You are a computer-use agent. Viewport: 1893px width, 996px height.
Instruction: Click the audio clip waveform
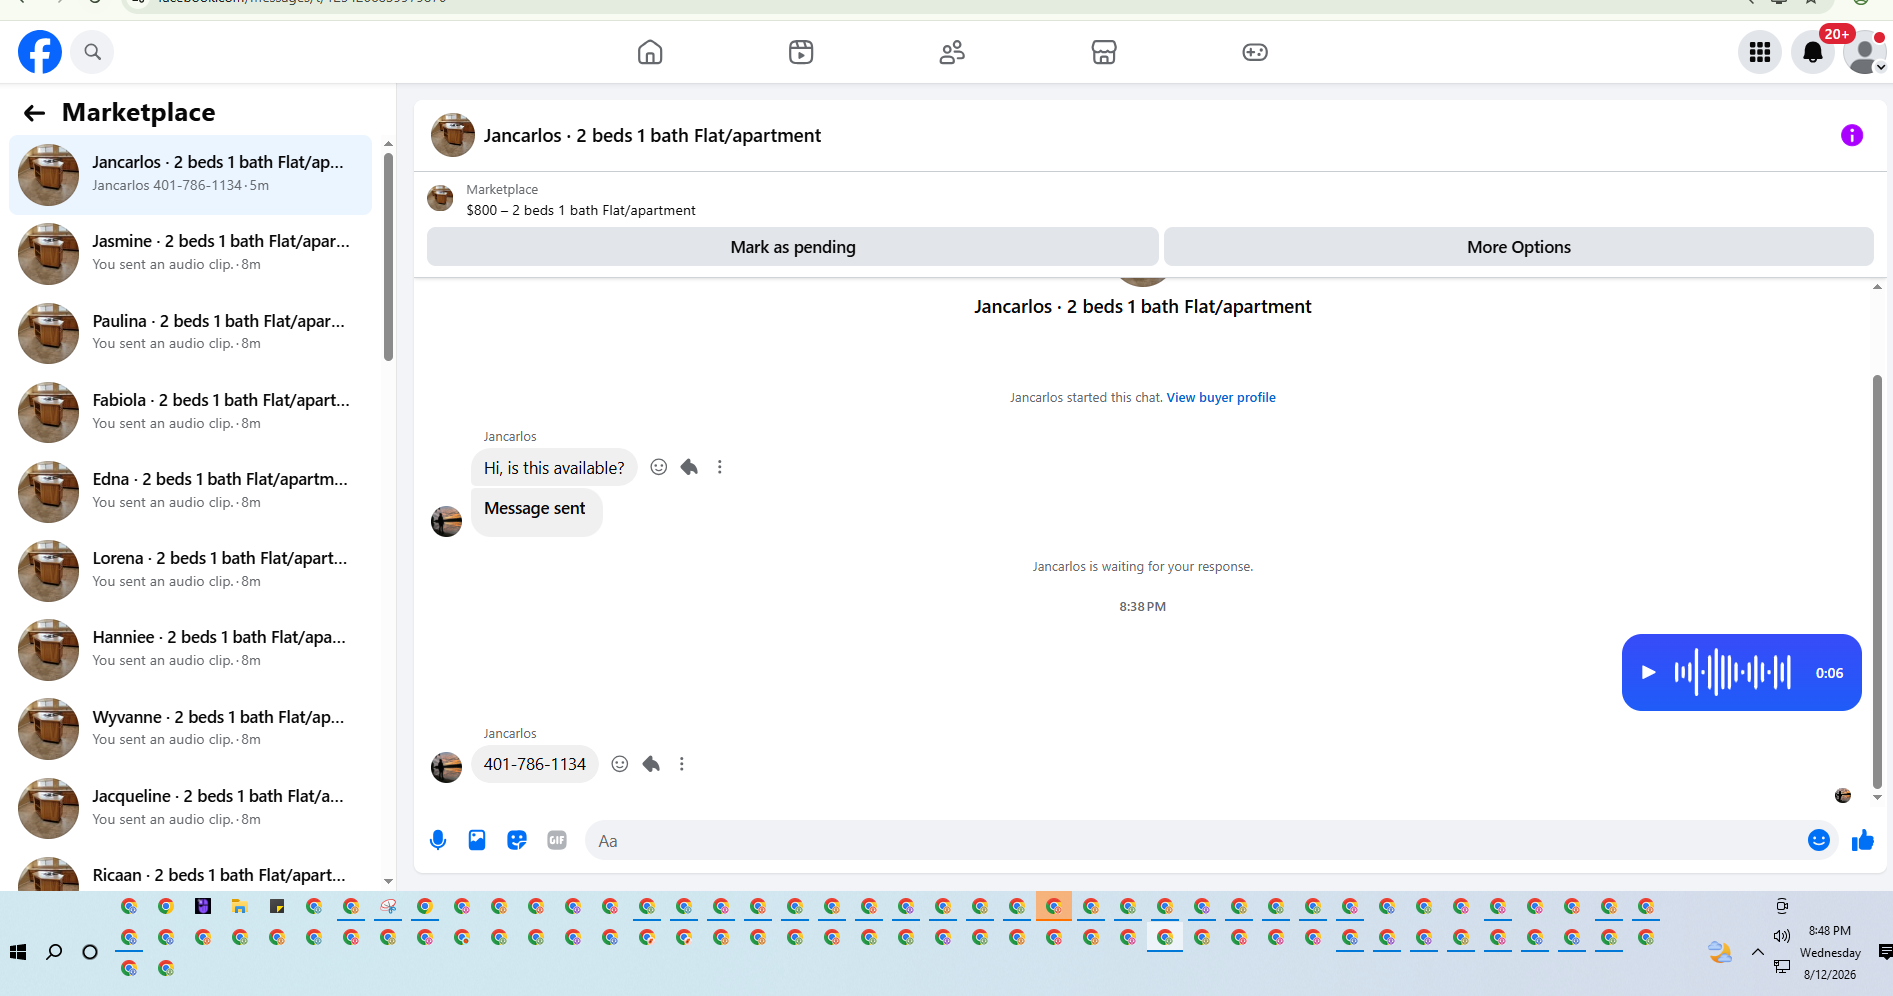(x=1733, y=673)
